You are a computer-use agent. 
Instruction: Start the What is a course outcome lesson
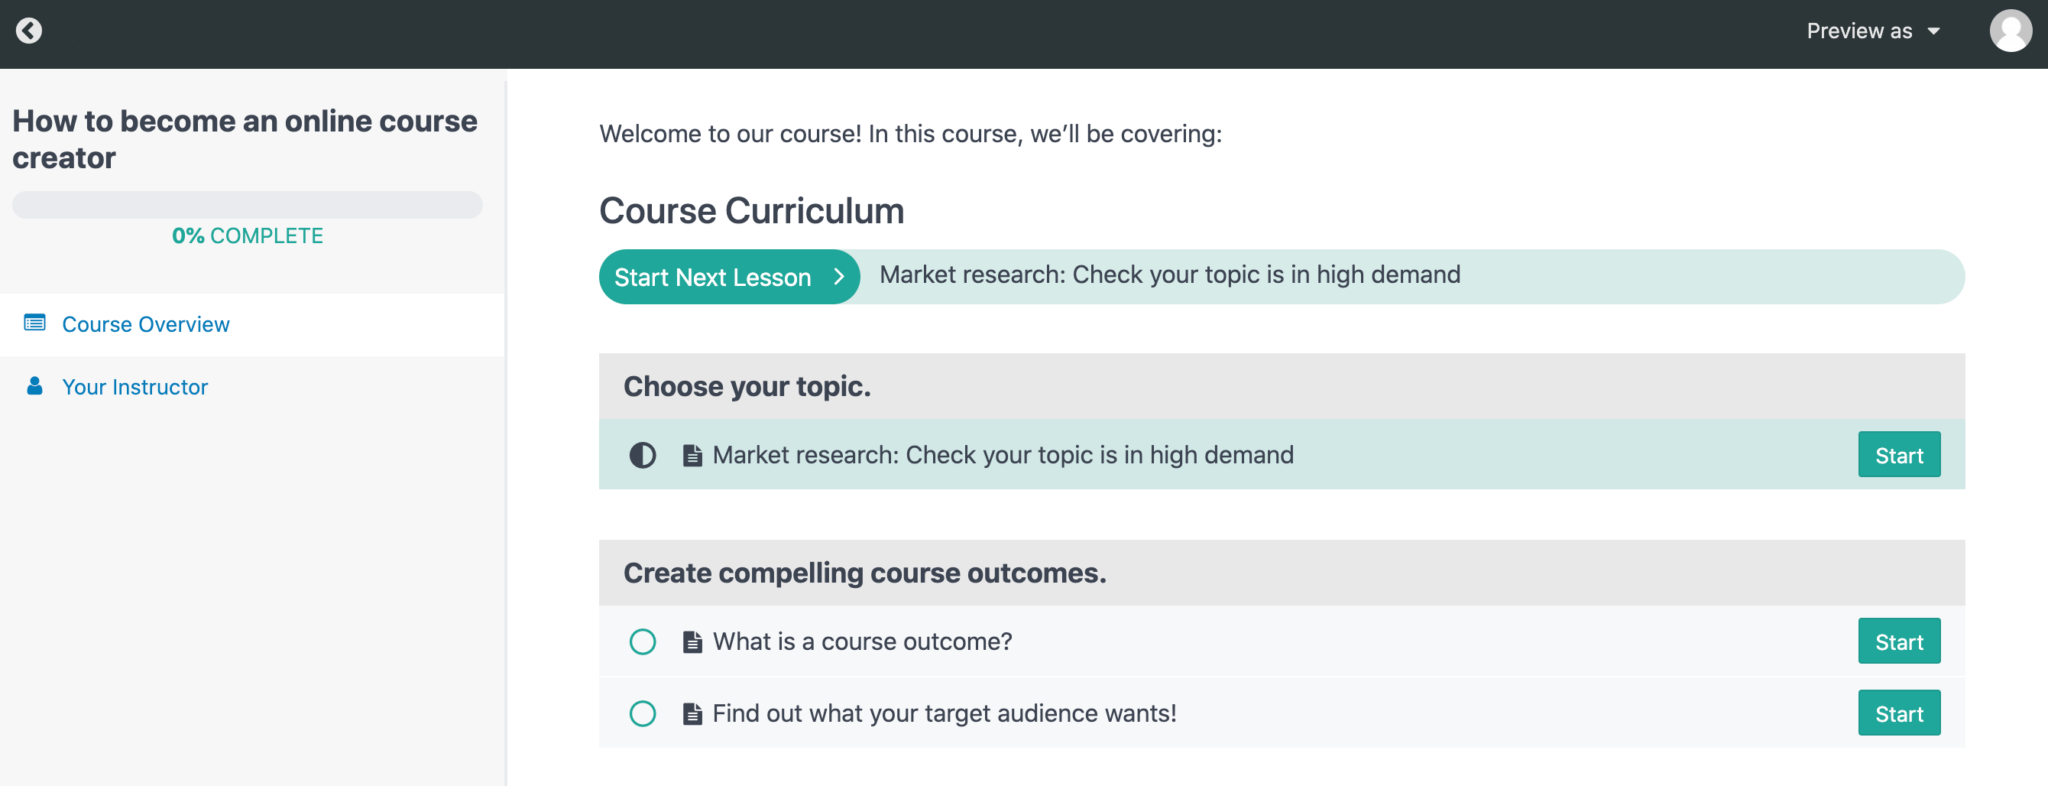1899,641
